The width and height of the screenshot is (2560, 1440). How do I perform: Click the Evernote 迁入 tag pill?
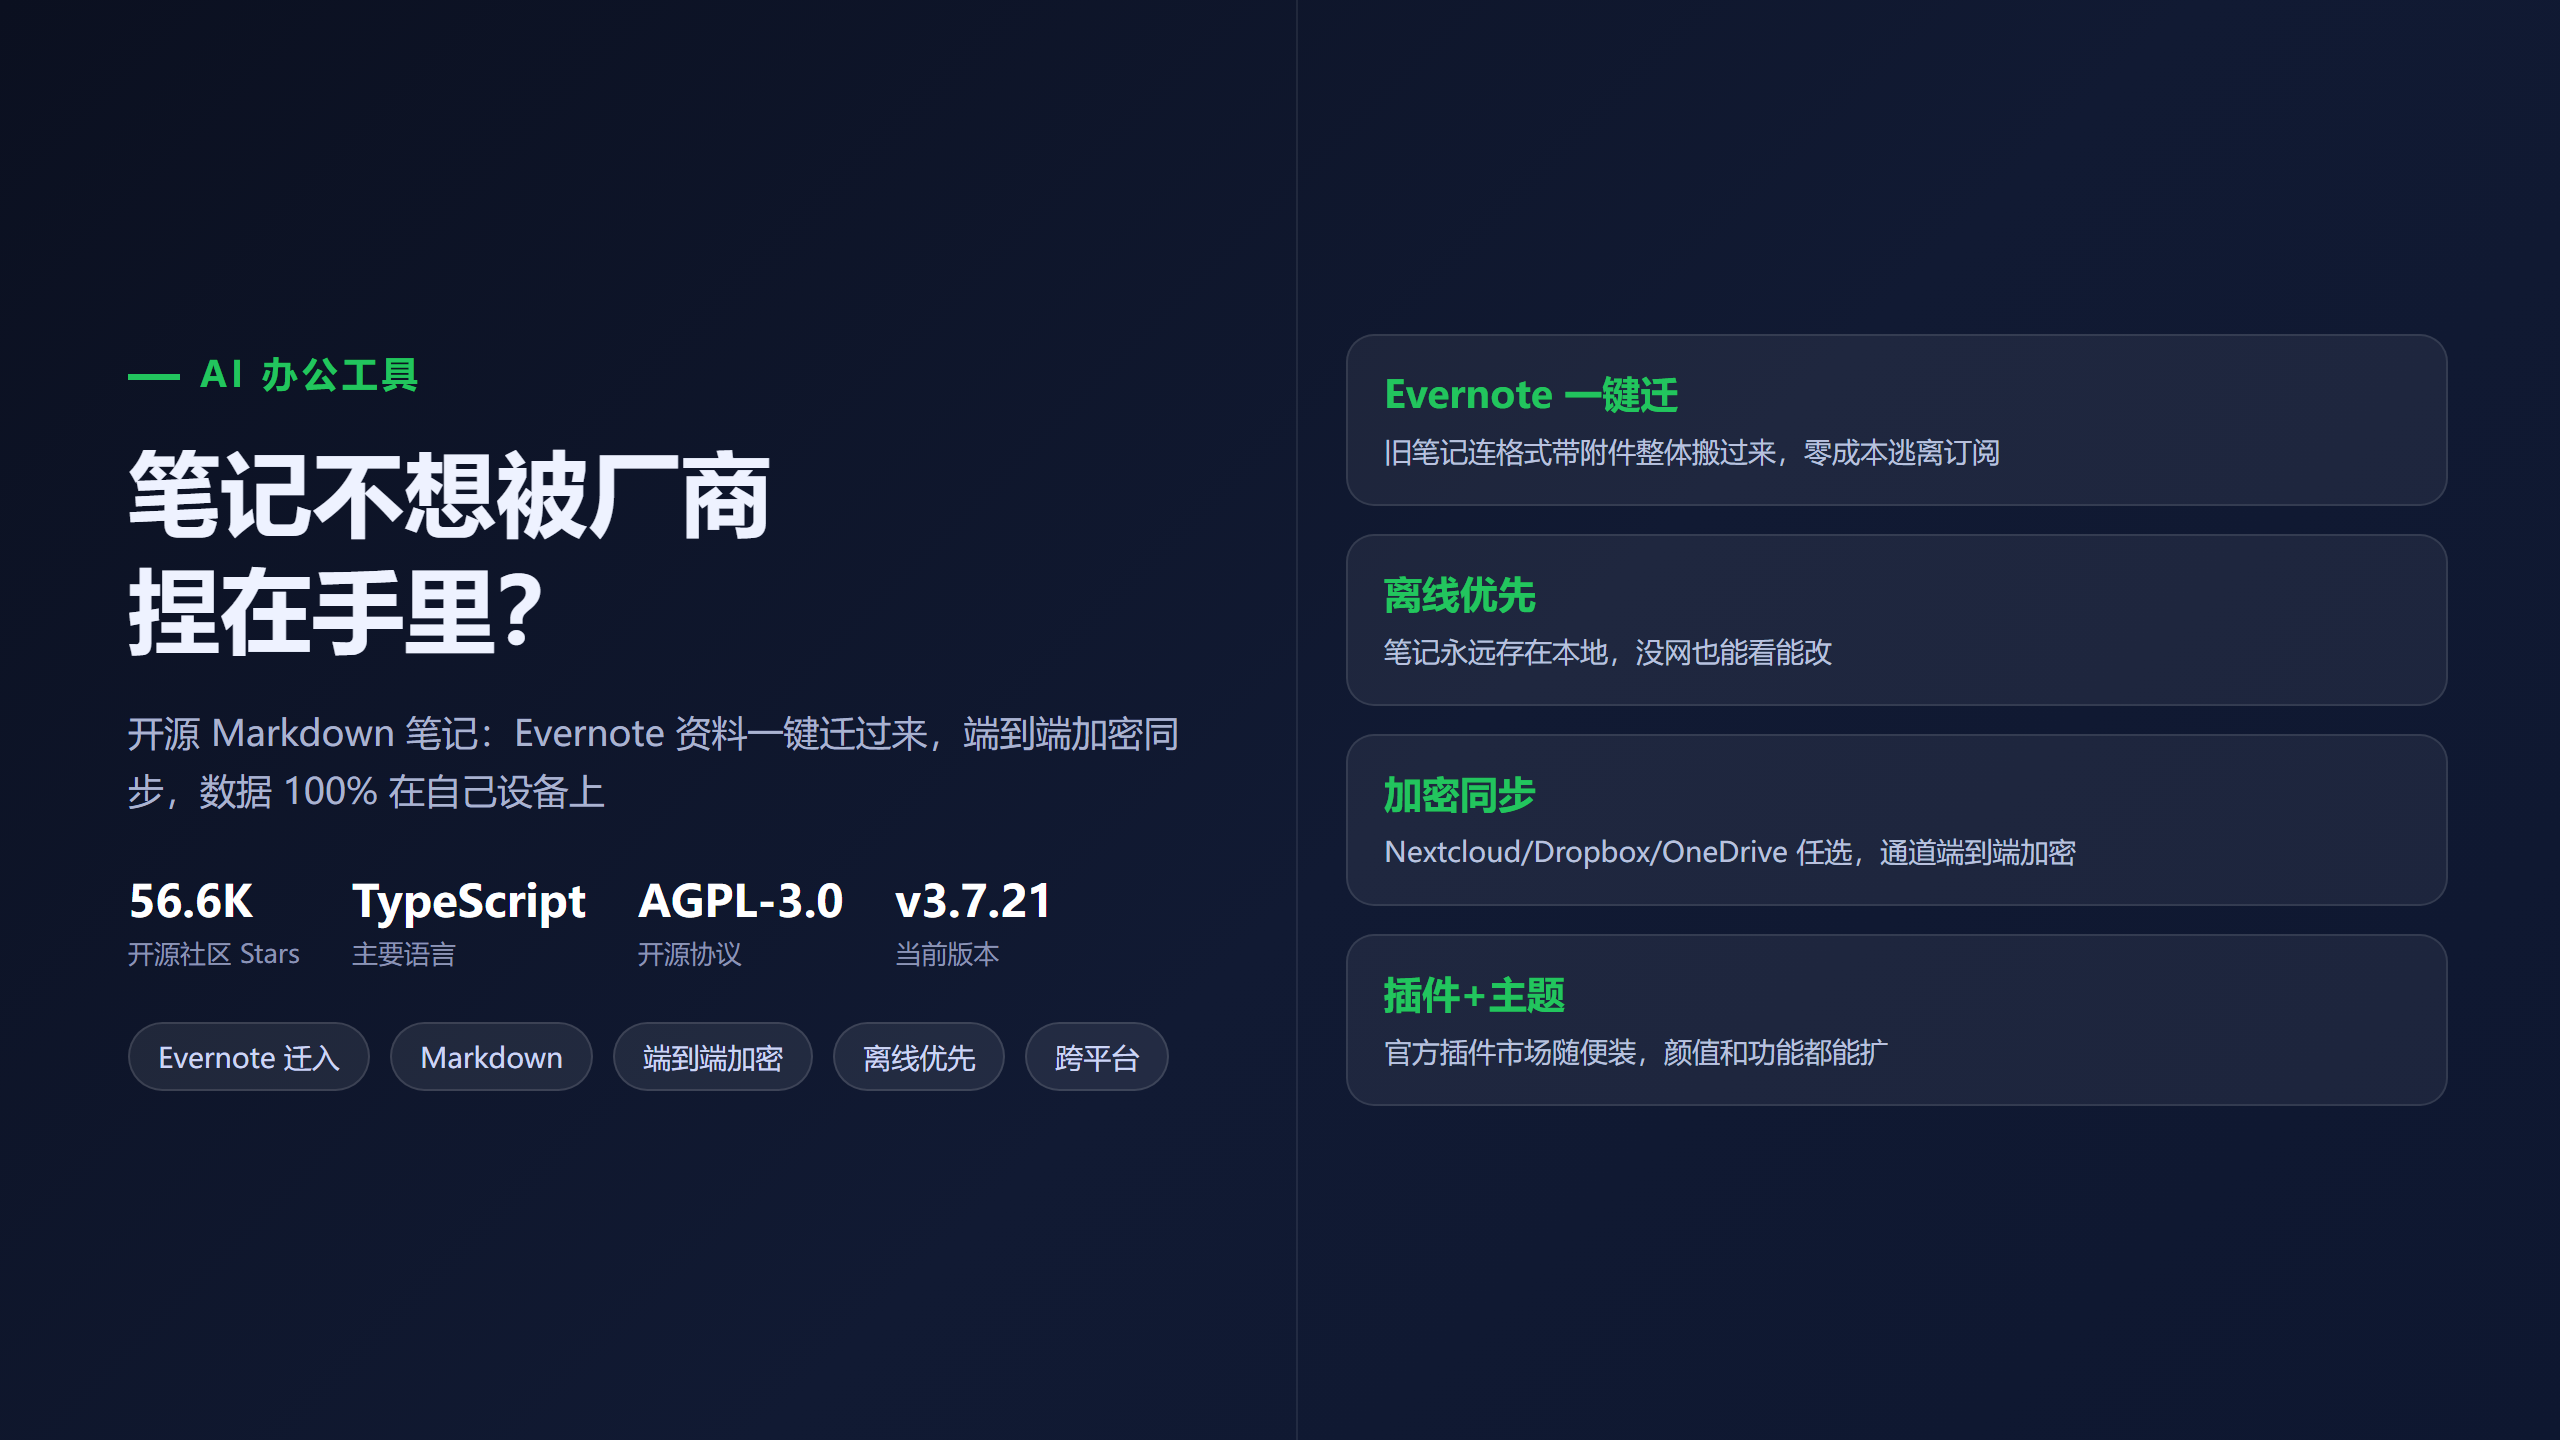coord(248,1057)
